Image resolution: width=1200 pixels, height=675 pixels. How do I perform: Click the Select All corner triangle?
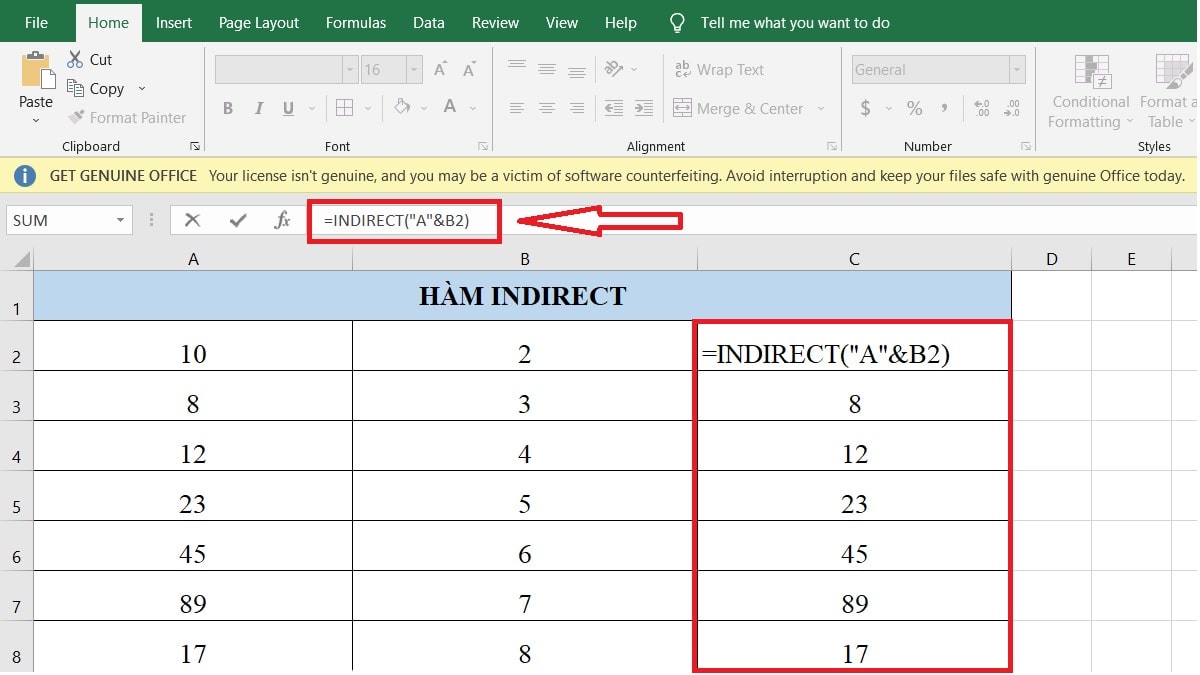click(20, 260)
